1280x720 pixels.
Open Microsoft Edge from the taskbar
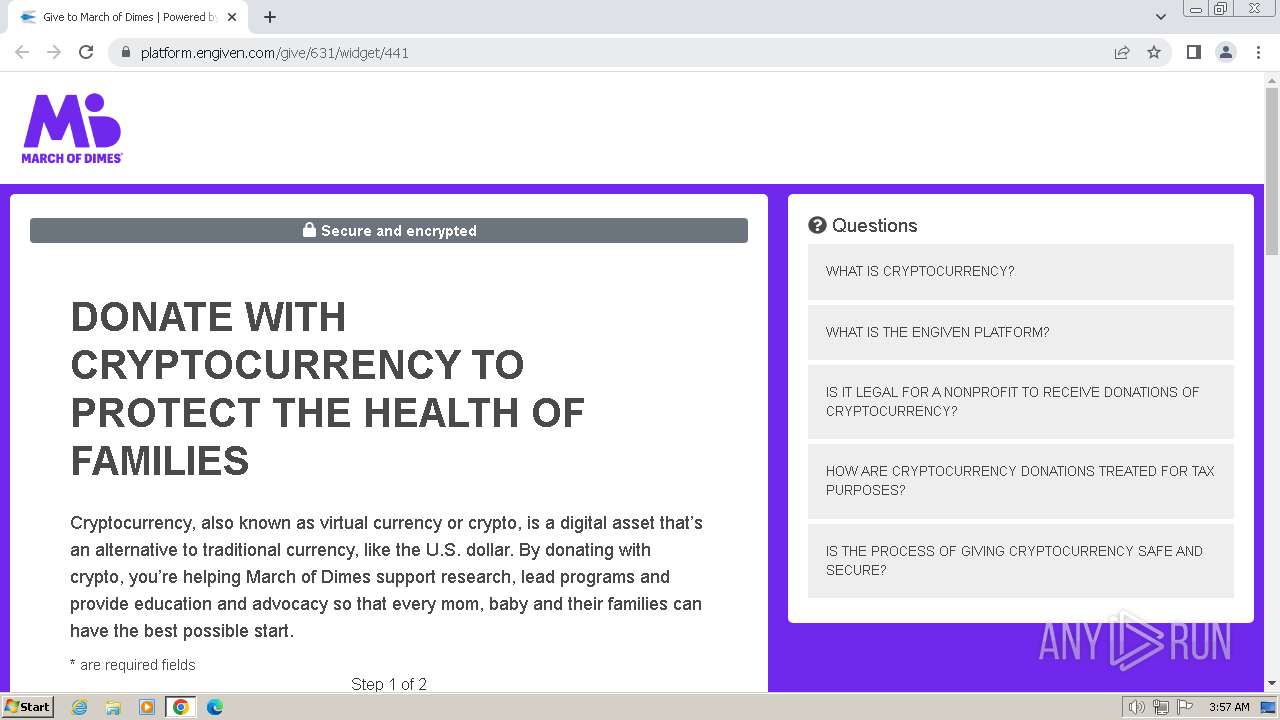click(214, 707)
